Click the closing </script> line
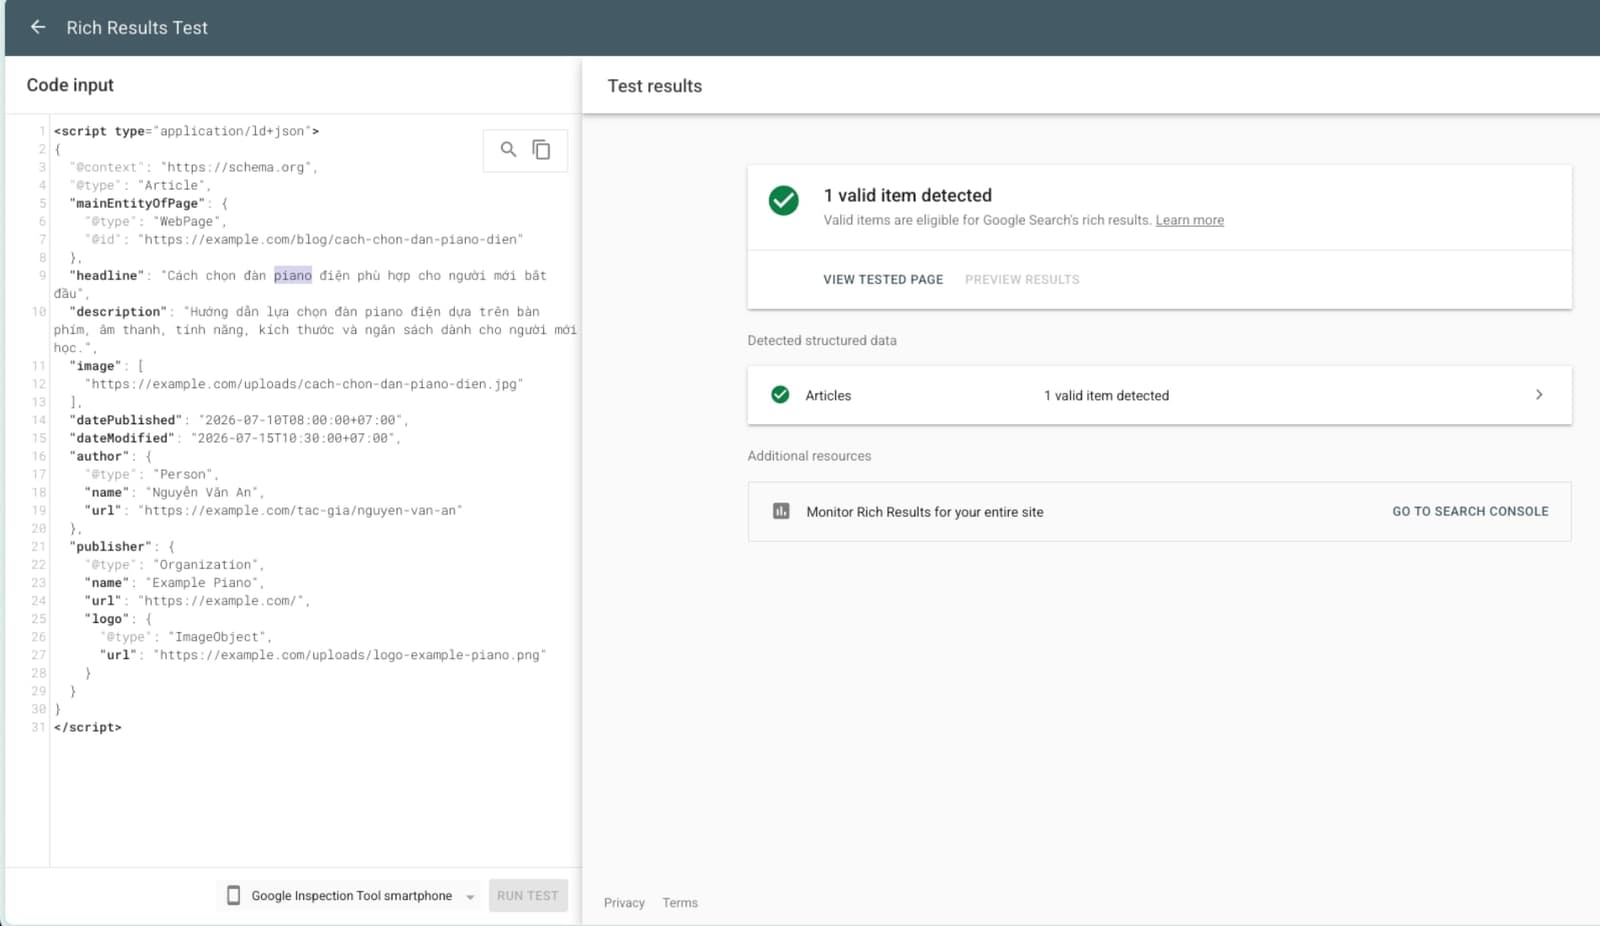Screen dimensions: 1600x926 point(88,727)
